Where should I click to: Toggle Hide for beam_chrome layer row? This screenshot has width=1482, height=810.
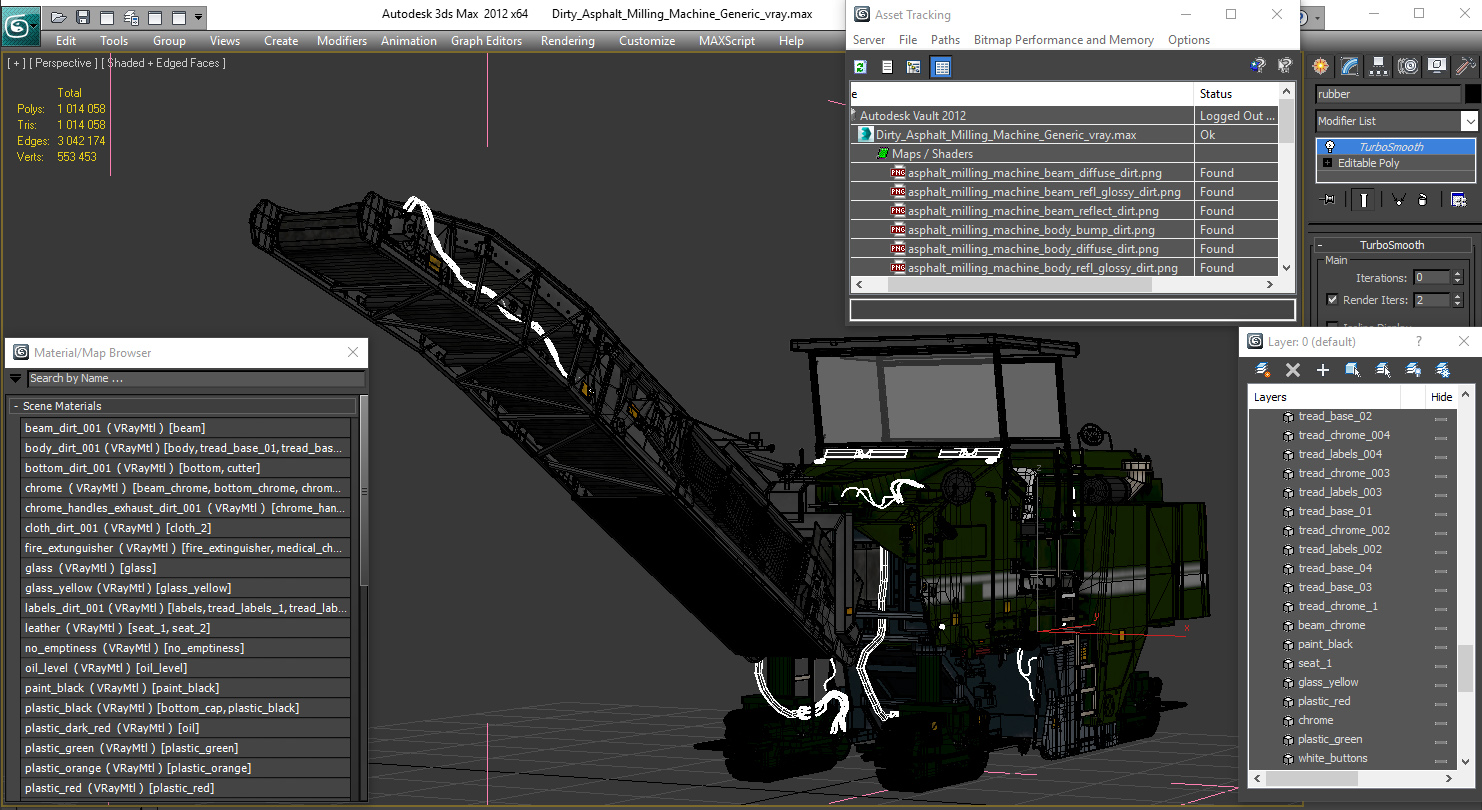(1441, 626)
